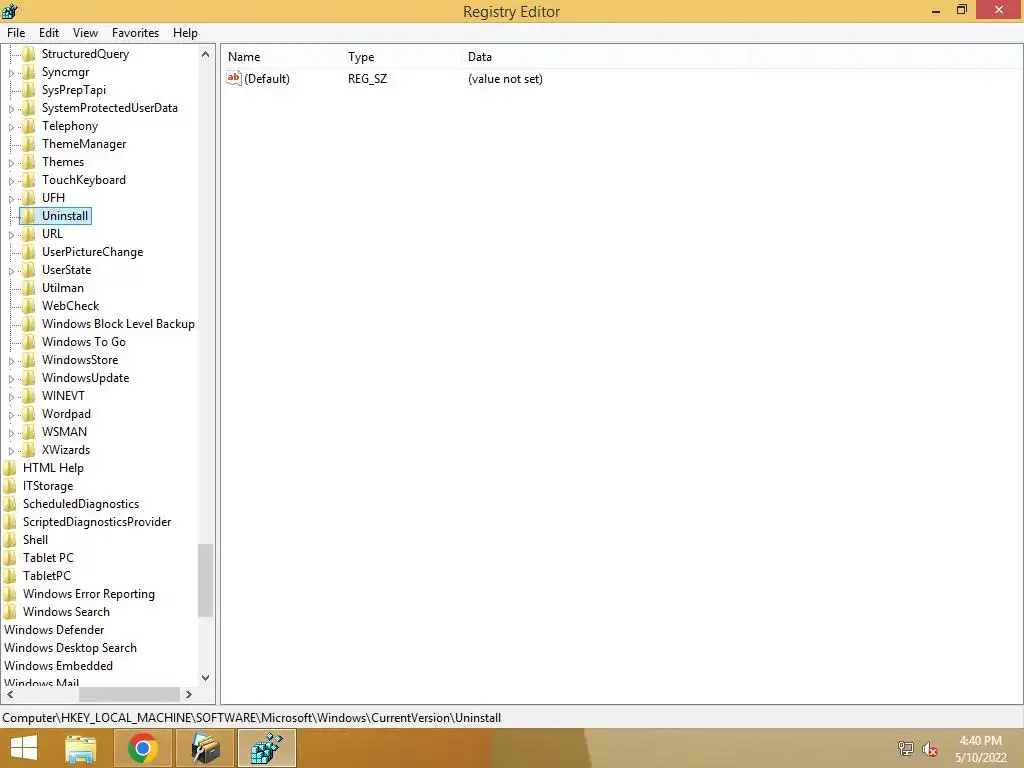Expand the TouchKeyboard key
The width and height of the screenshot is (1024, 768).
point(11,181)
